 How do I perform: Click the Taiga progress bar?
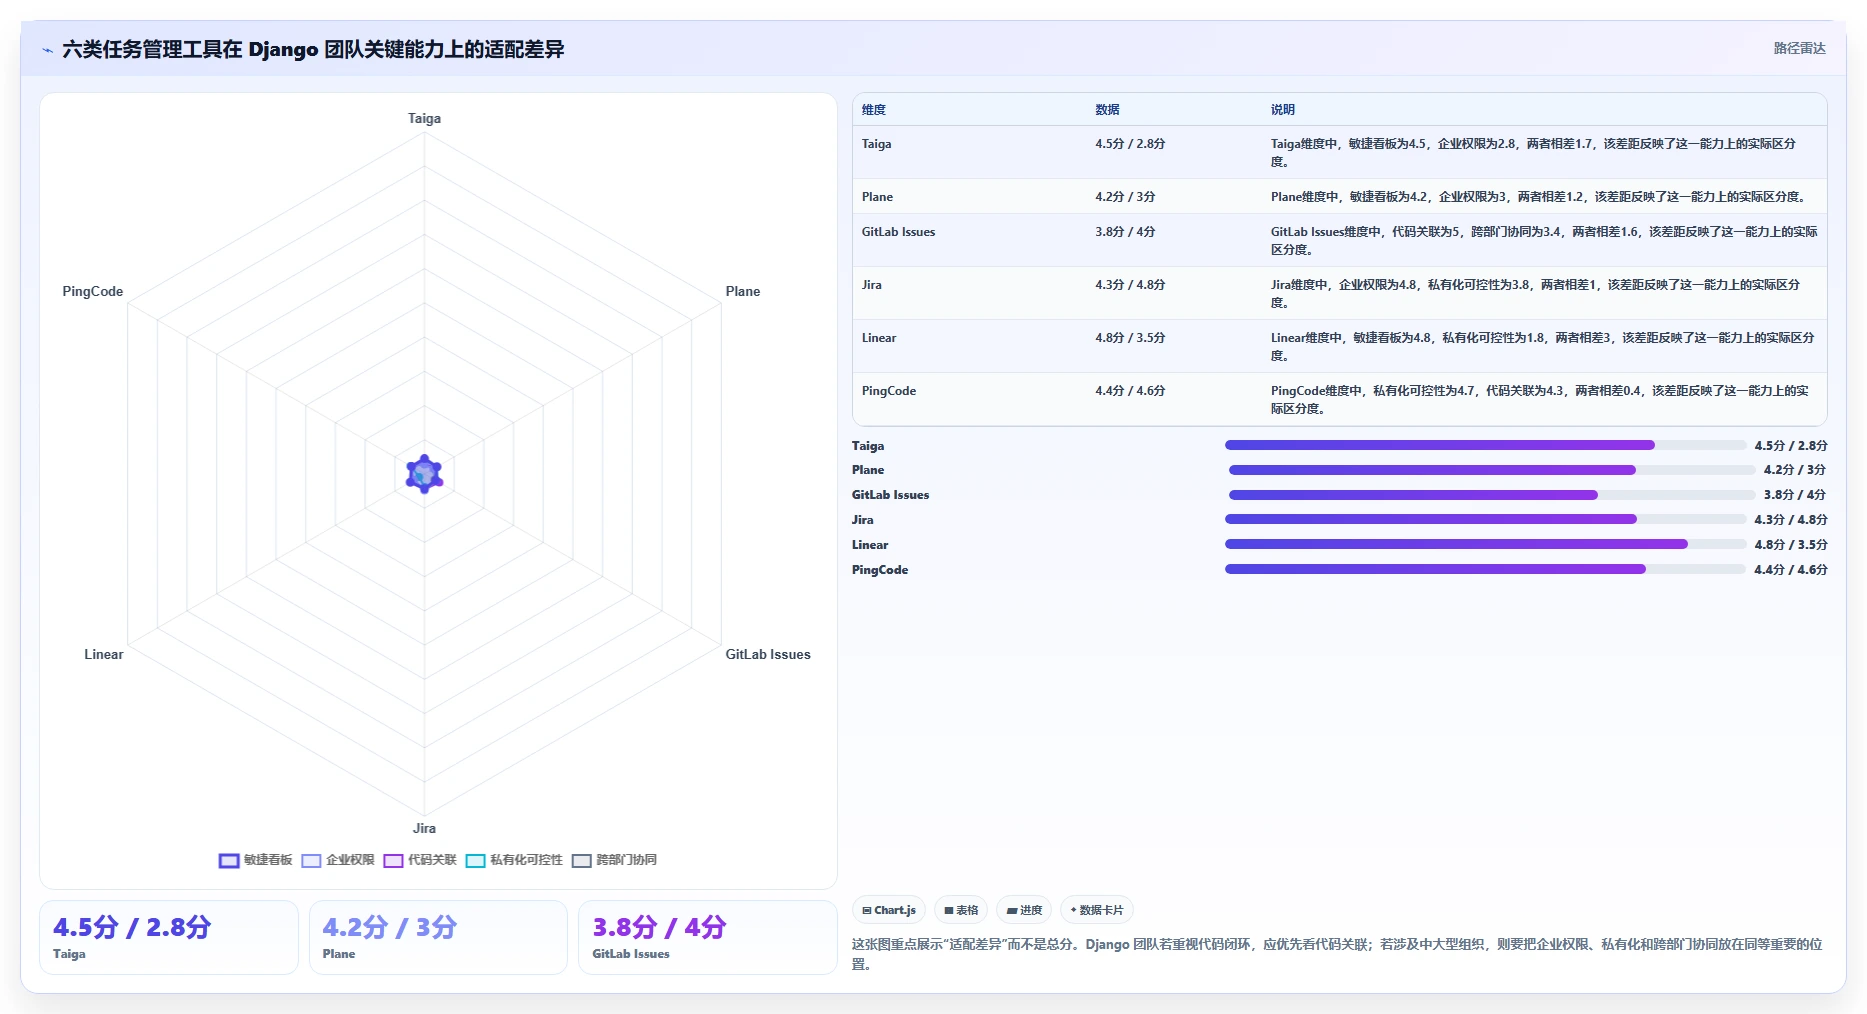(1485, 445)
